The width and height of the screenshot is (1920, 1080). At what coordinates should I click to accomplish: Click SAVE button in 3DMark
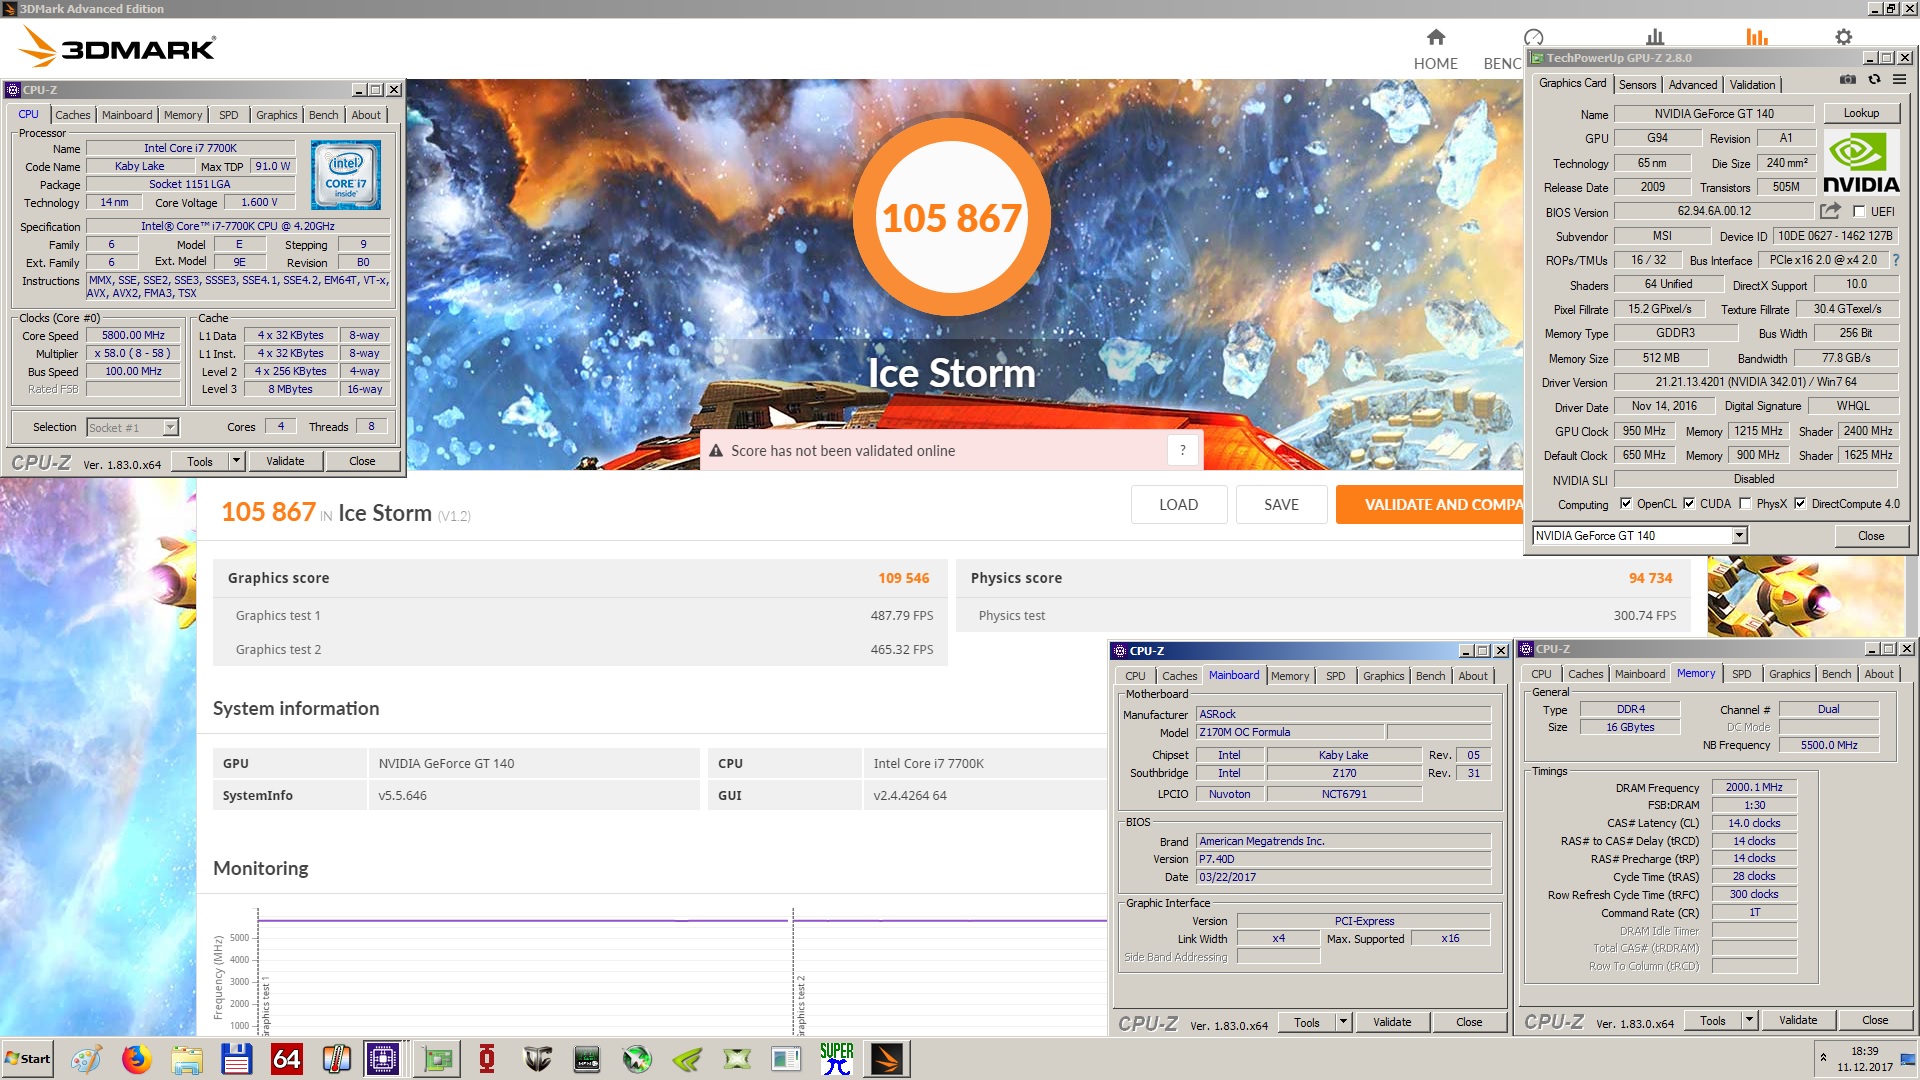pyautogui.click(x=1281, y=504)
